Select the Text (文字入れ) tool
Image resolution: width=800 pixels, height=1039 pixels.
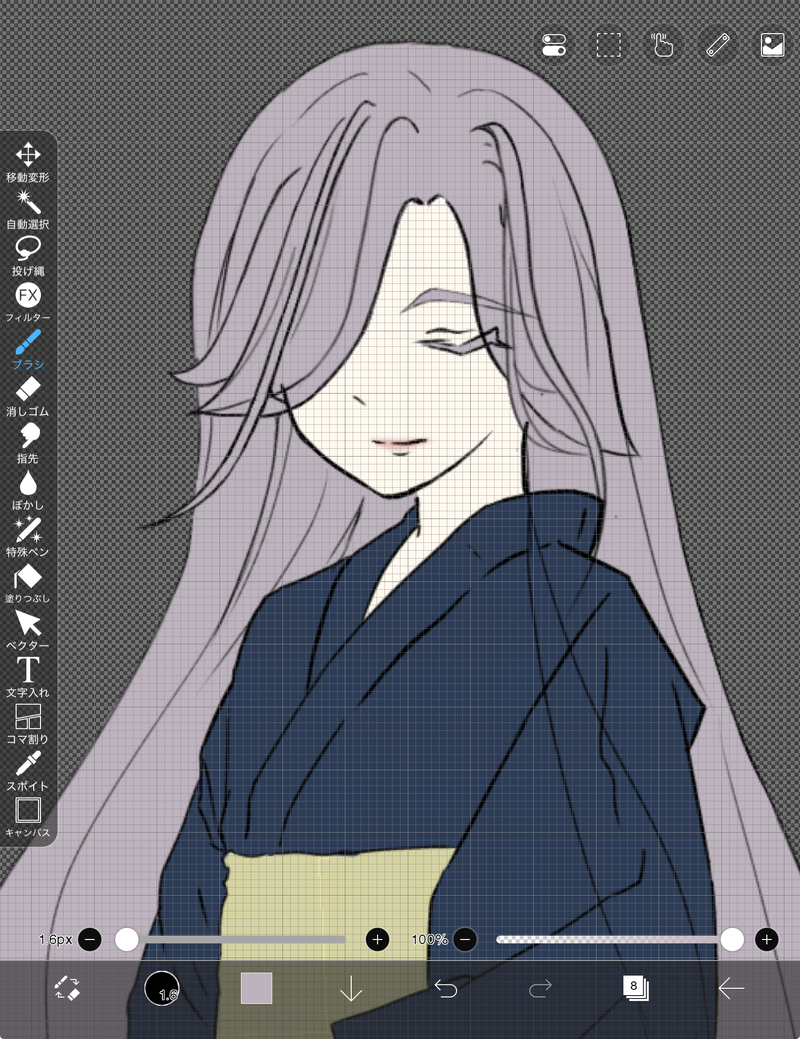click(x=28, y=677)
